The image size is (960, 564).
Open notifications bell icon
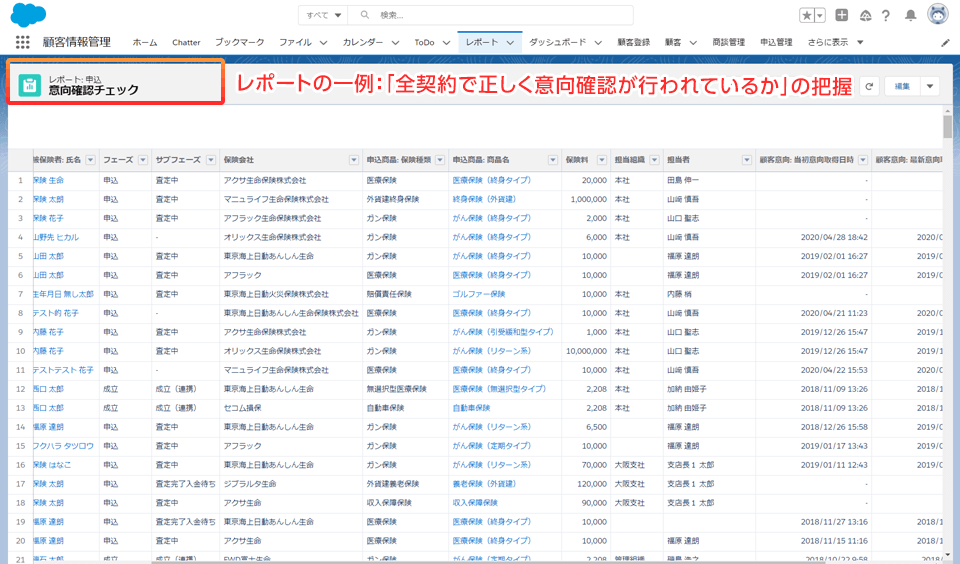tap(911, 15)
